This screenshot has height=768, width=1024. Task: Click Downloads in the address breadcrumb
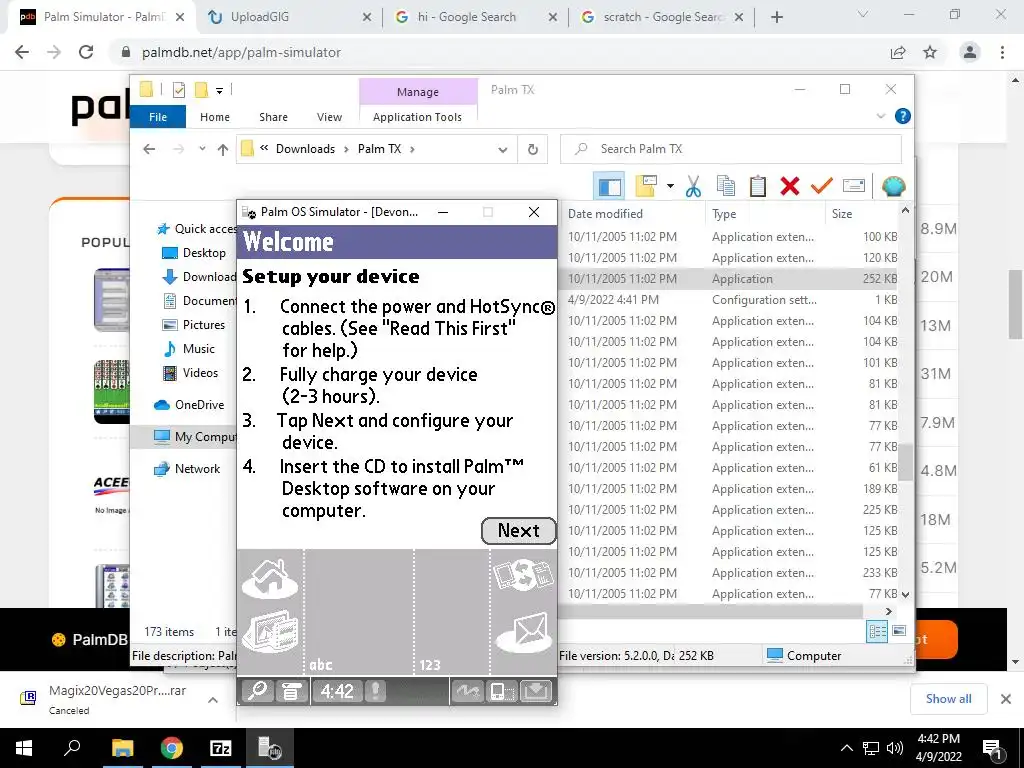click(x=305, y=149)
